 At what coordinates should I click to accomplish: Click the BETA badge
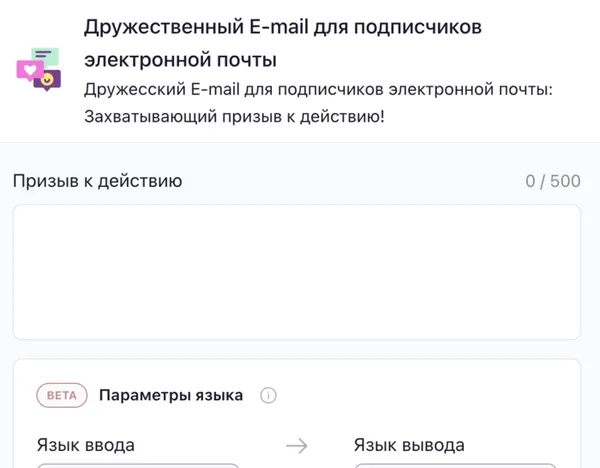61,395
